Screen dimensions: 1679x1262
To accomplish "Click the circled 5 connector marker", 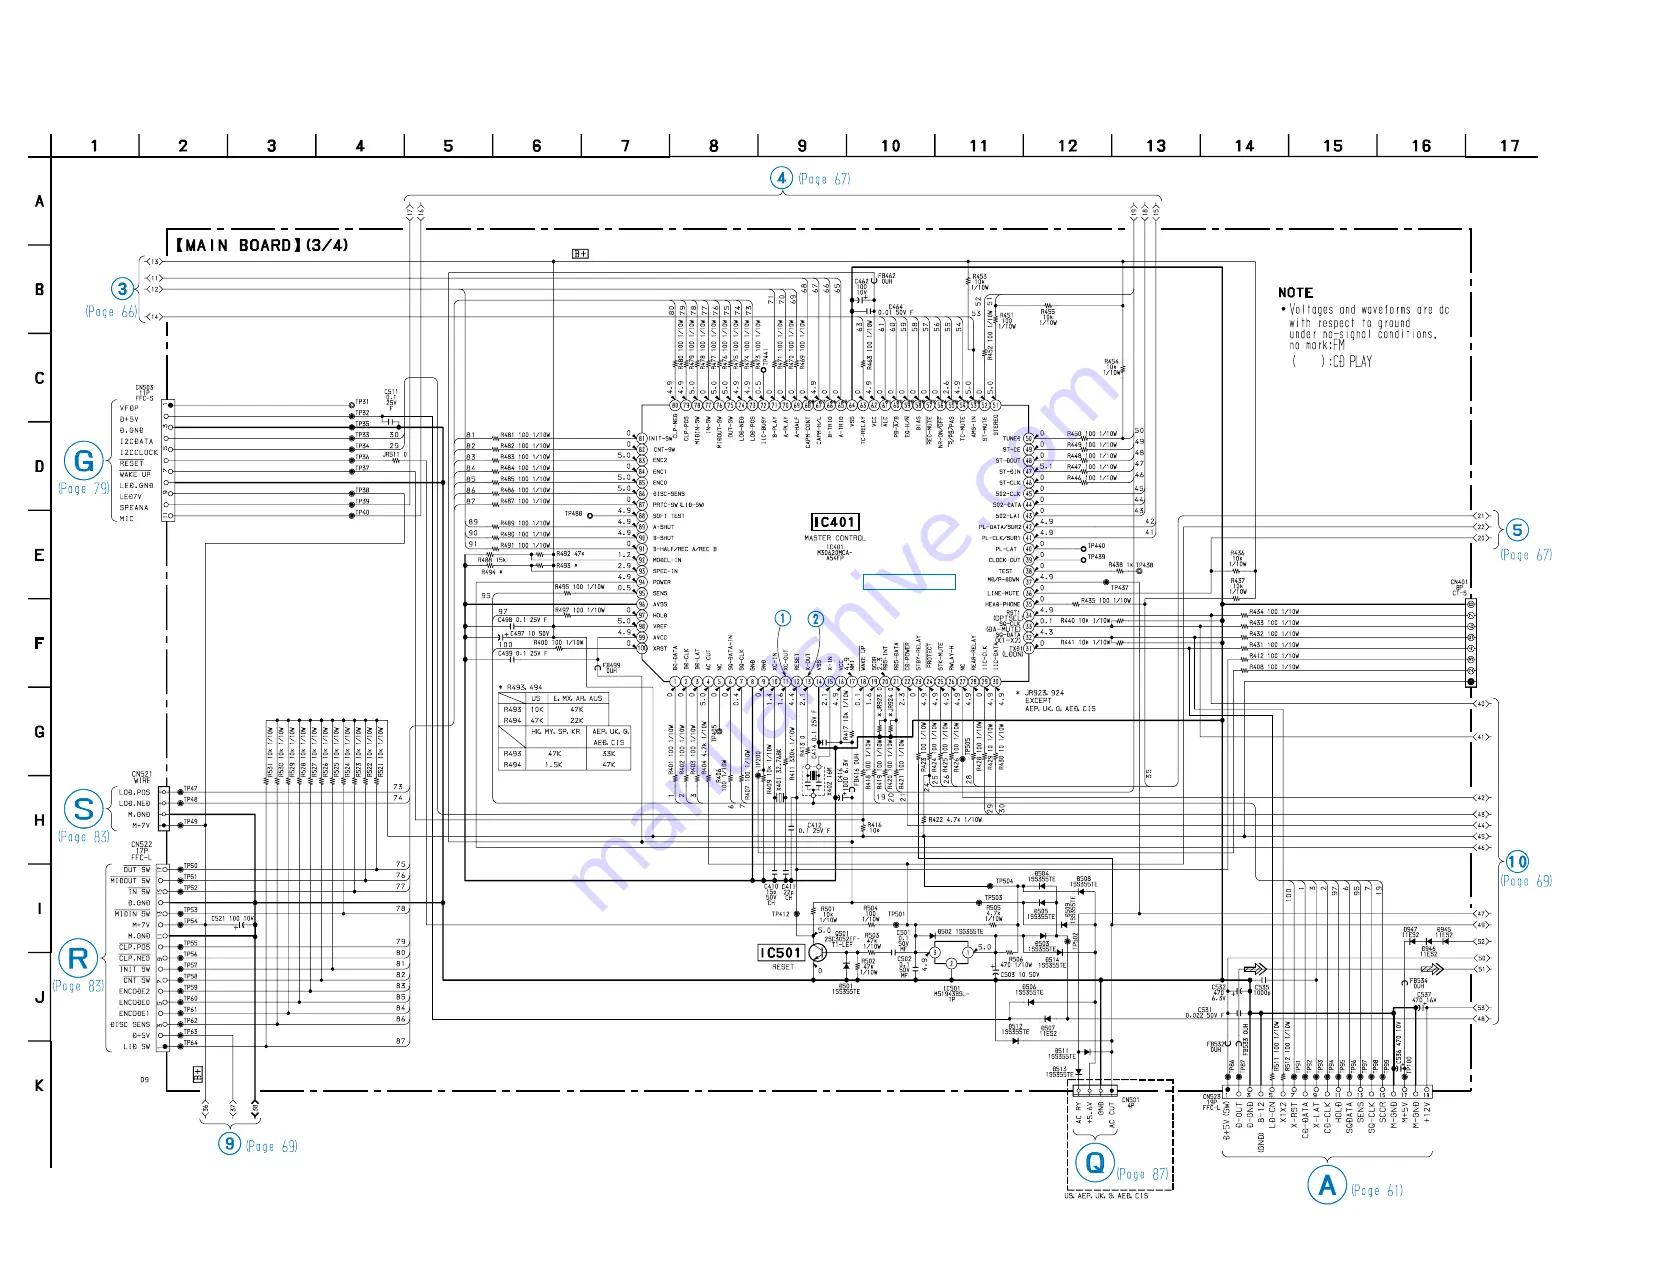I will 1517,530.
